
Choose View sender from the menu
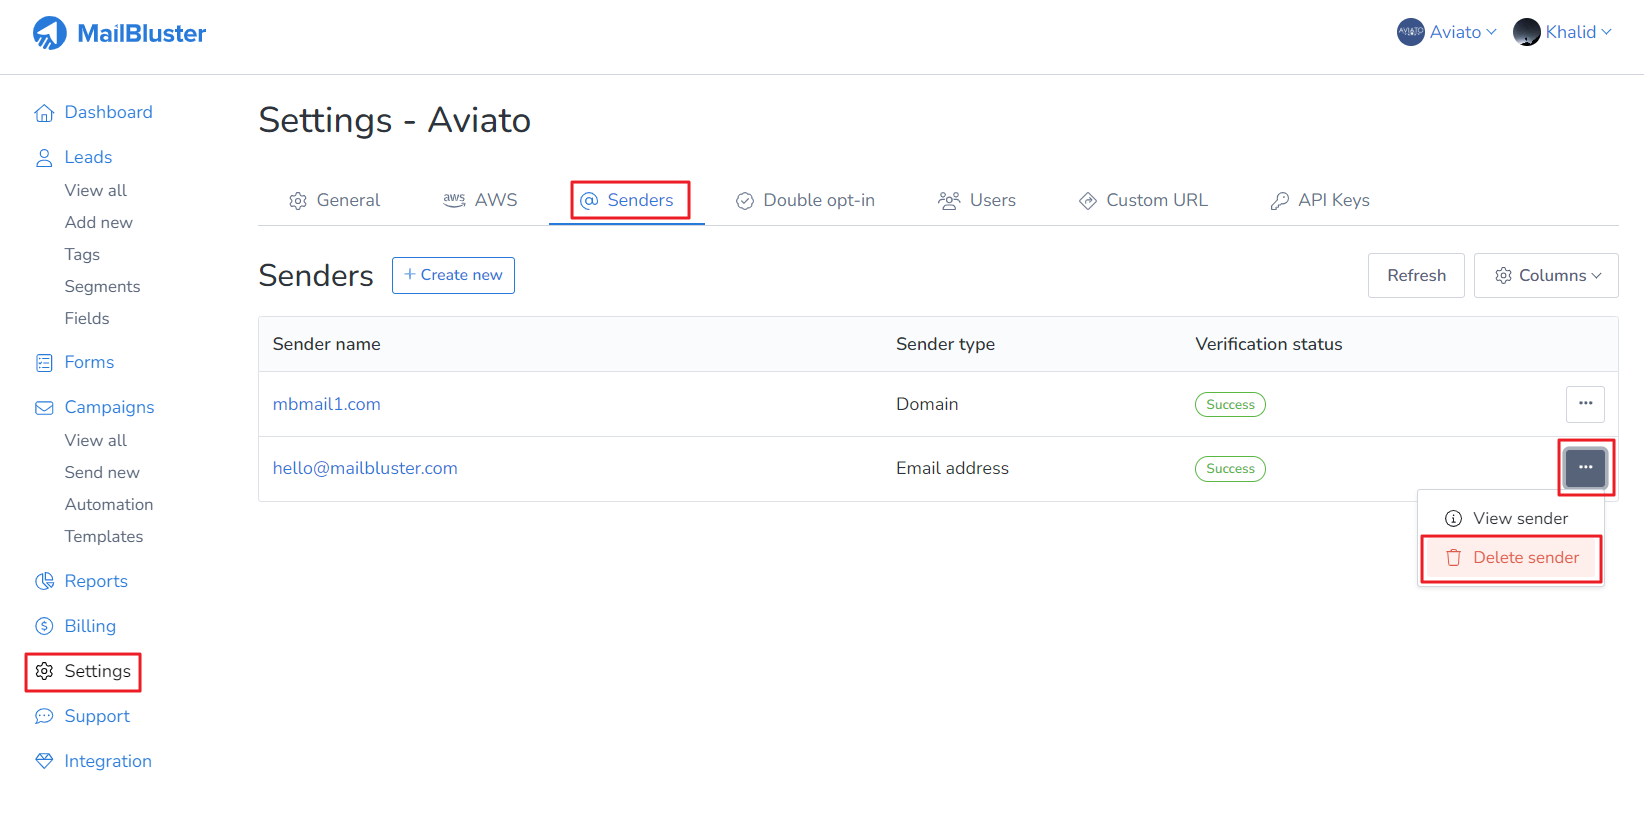[x=1510, y=519]
